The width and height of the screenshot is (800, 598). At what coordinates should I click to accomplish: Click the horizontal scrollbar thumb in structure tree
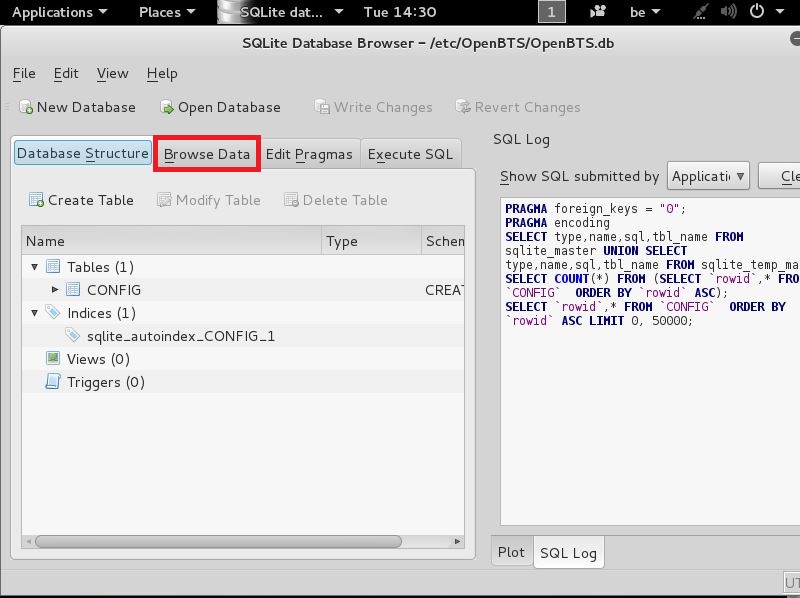coord(218,541)
